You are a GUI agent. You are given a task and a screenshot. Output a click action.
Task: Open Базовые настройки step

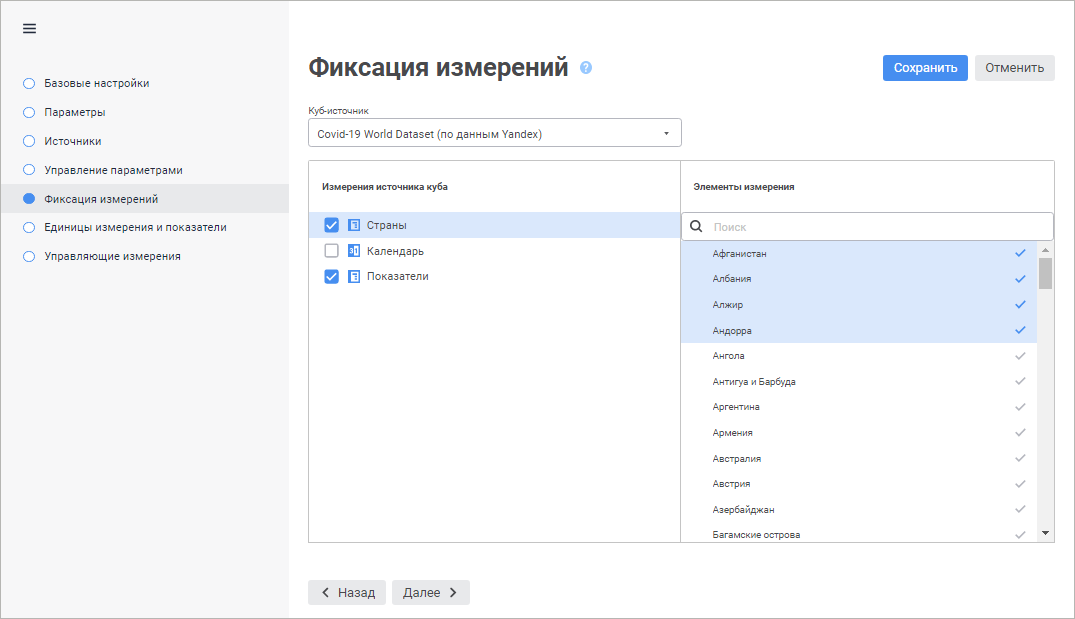click(97, 83)
